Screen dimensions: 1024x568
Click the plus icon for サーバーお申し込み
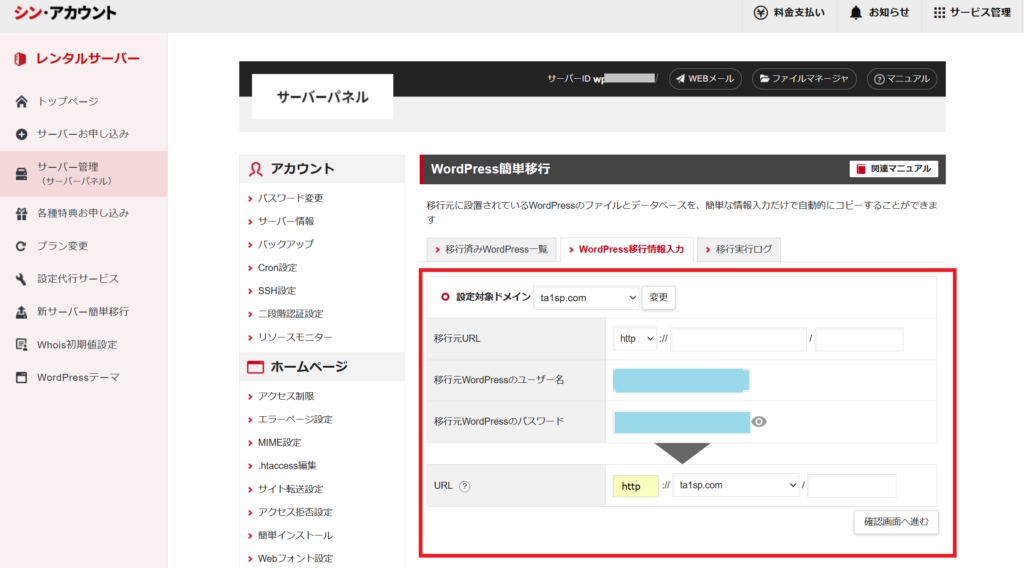(x=21, y=134)
